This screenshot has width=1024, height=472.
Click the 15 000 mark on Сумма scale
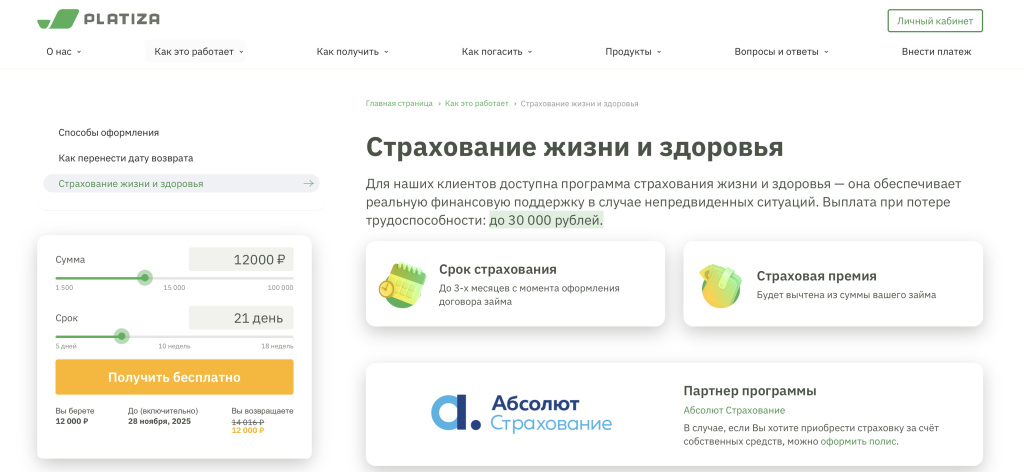pos(174,288)
